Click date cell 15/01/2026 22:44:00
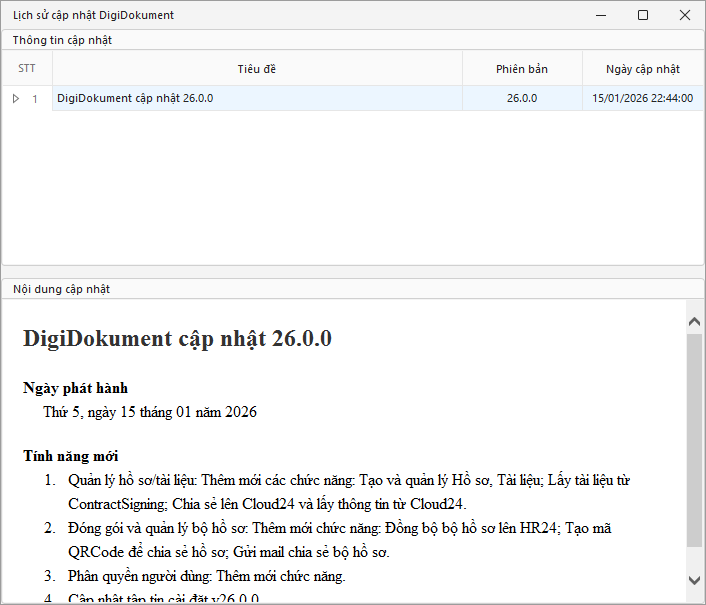This screenshot has height=605, width=706. click(643, 98)
